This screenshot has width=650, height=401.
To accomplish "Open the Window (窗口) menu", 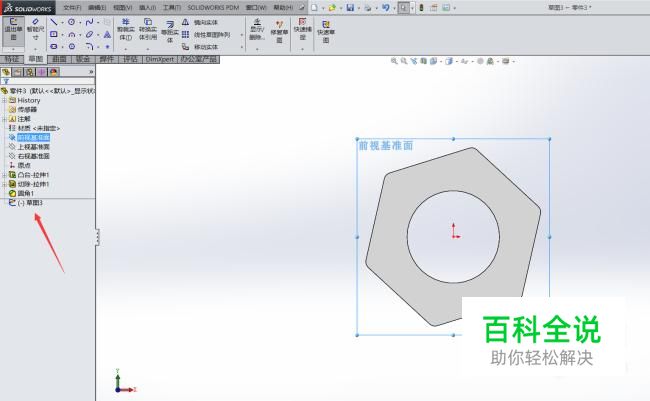I will (256, 7).
